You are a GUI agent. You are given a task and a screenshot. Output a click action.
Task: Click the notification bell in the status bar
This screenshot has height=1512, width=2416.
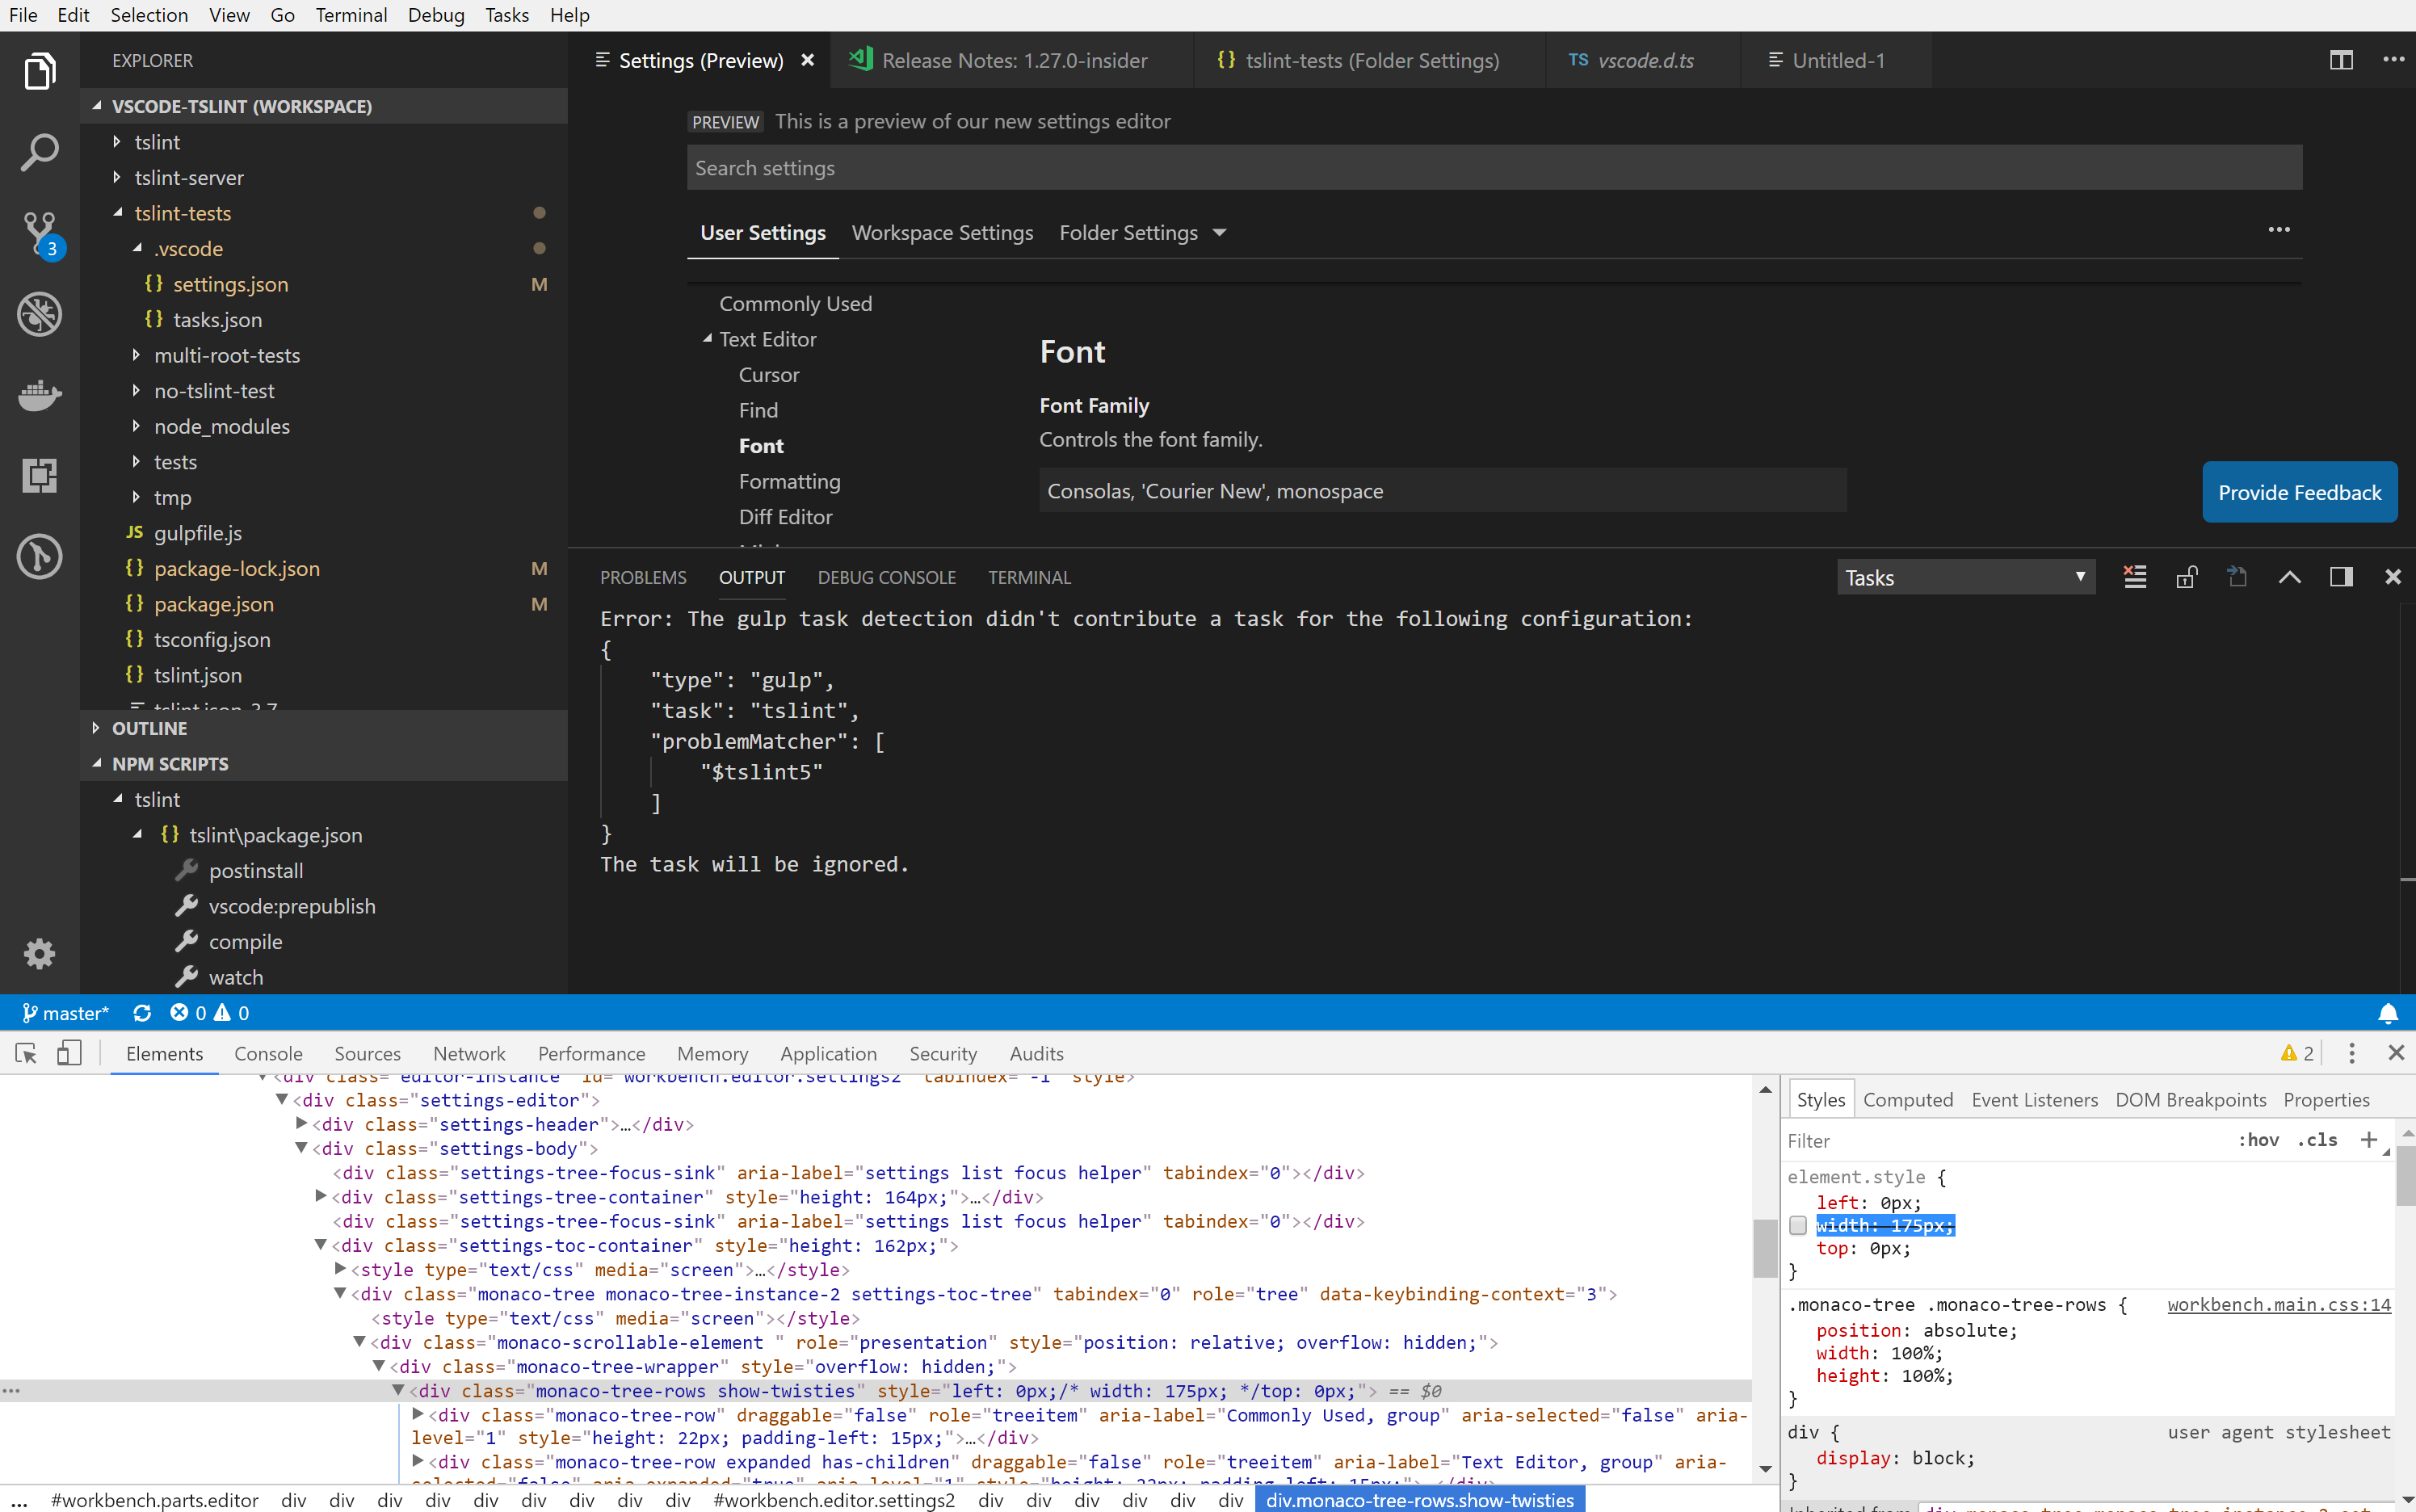pos(2388,1013)
